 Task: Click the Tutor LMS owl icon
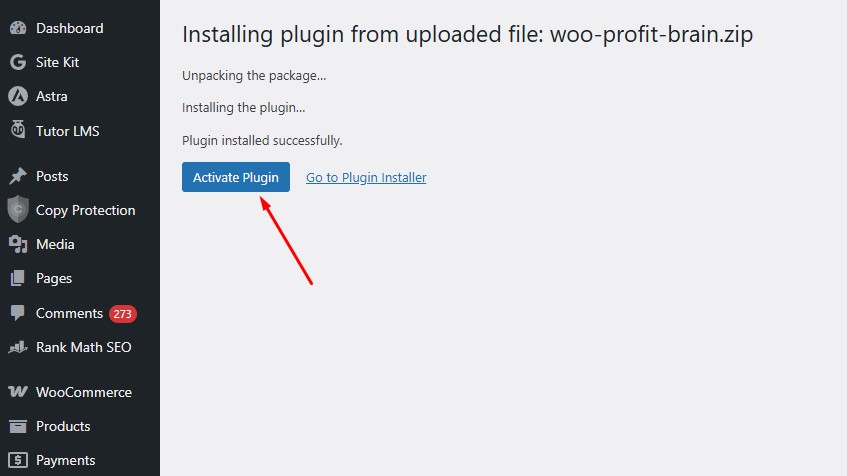tap(17, 130)
